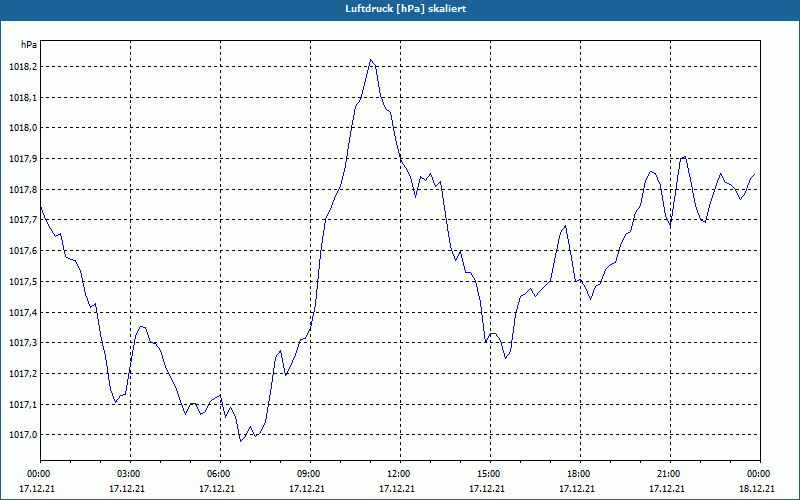Click the 1017,9 y-axis value

(x=23, y=159)
